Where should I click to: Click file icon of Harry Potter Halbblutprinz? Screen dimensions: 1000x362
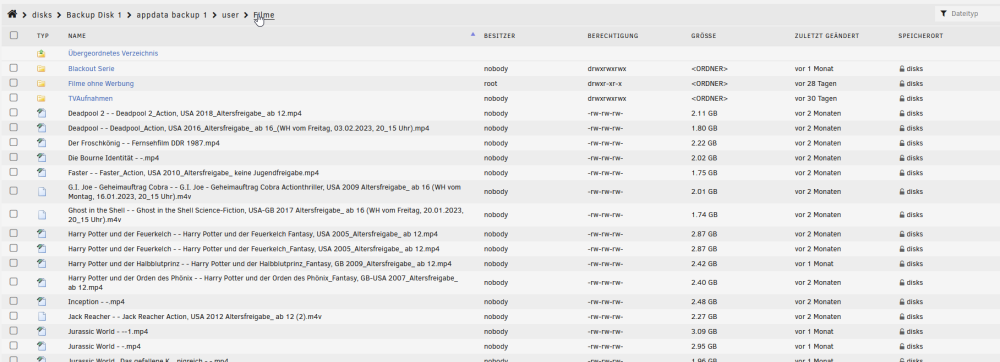pyautogui.click(x=41, y=264)
